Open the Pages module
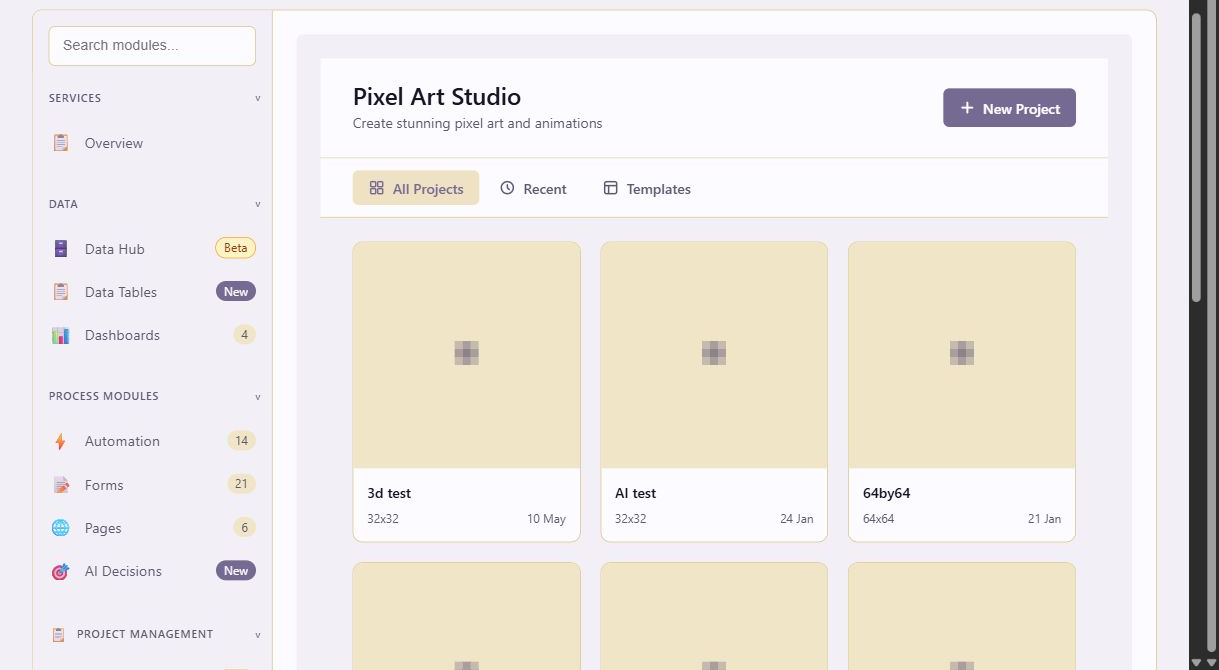This screenshot has height=670, width=1219. [152, 528]
